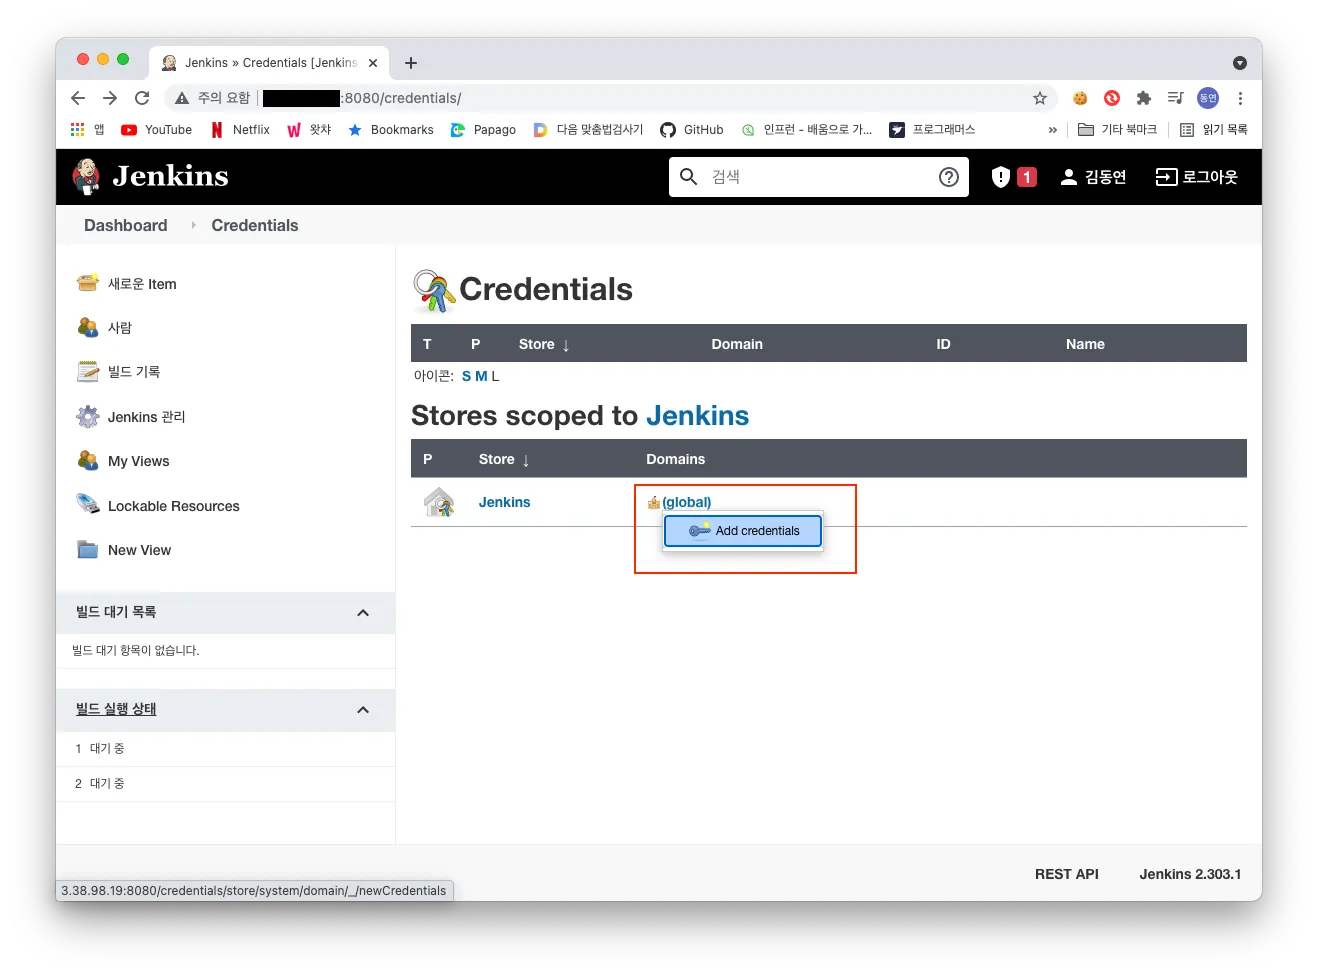Open the 빌드 실행 상태 link
The image size is (1318, 975).
(116, 709)
